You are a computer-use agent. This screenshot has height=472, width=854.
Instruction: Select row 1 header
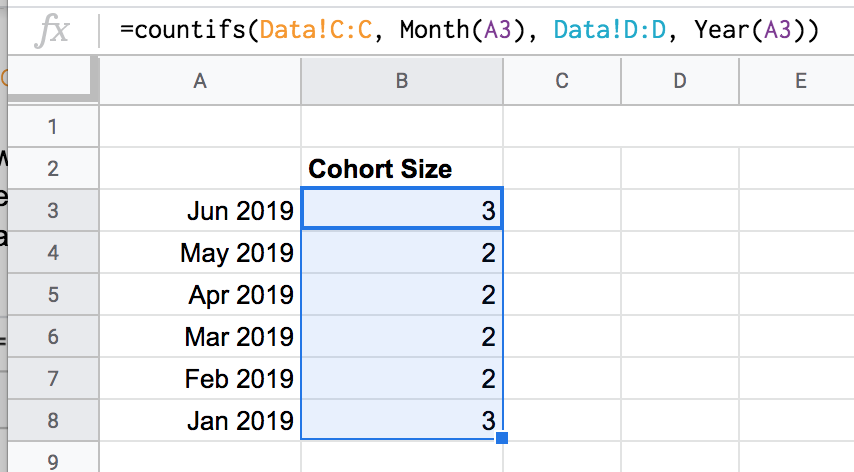[53, 127]
